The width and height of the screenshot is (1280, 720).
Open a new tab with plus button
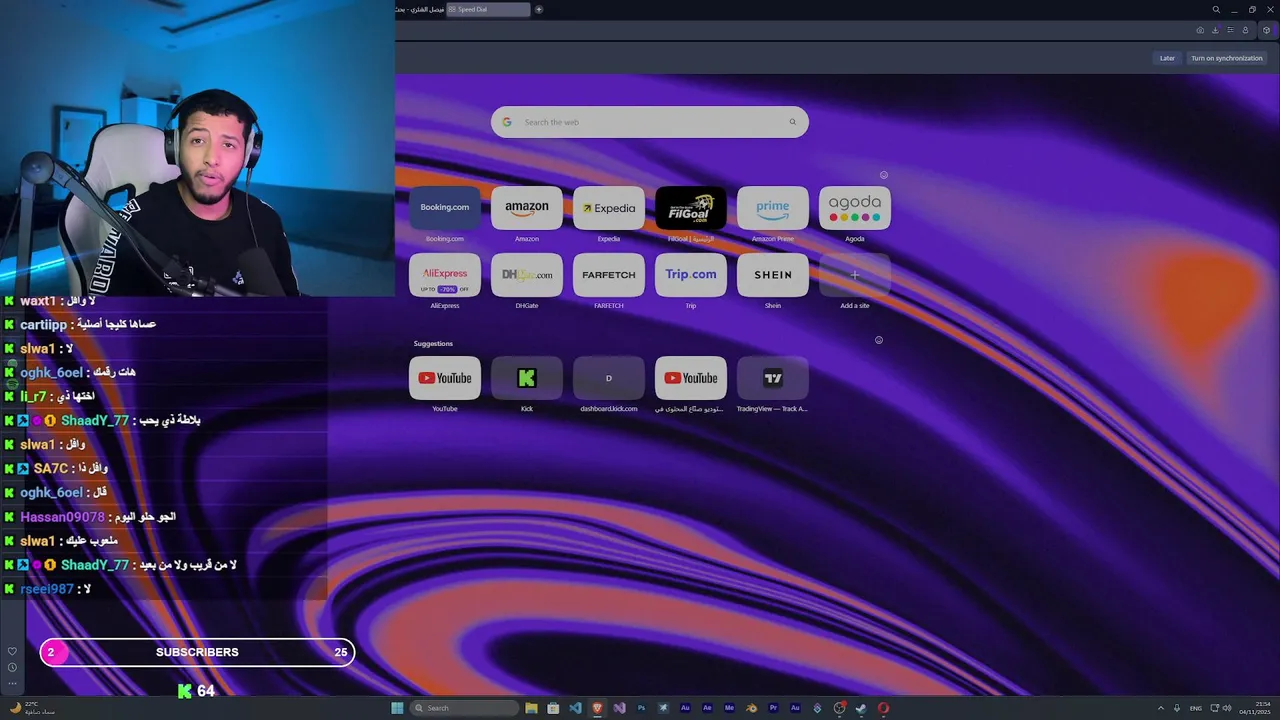(x=539, y=9)
